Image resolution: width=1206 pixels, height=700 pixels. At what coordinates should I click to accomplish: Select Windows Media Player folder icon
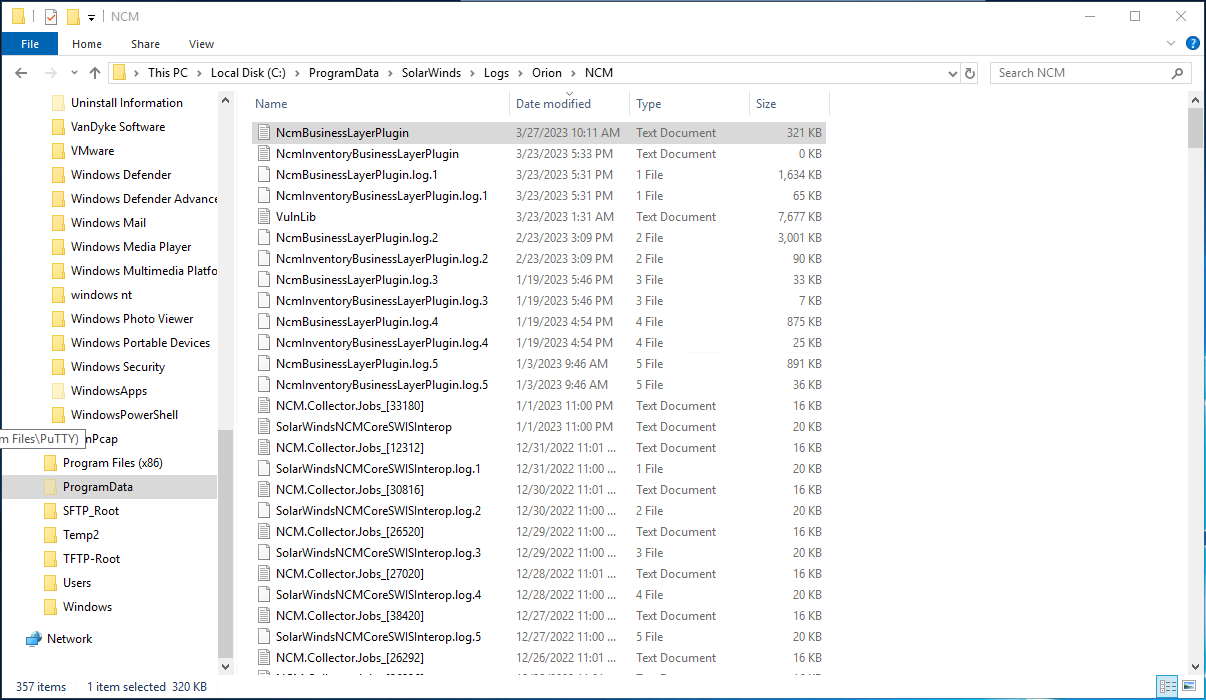[58, 247]
